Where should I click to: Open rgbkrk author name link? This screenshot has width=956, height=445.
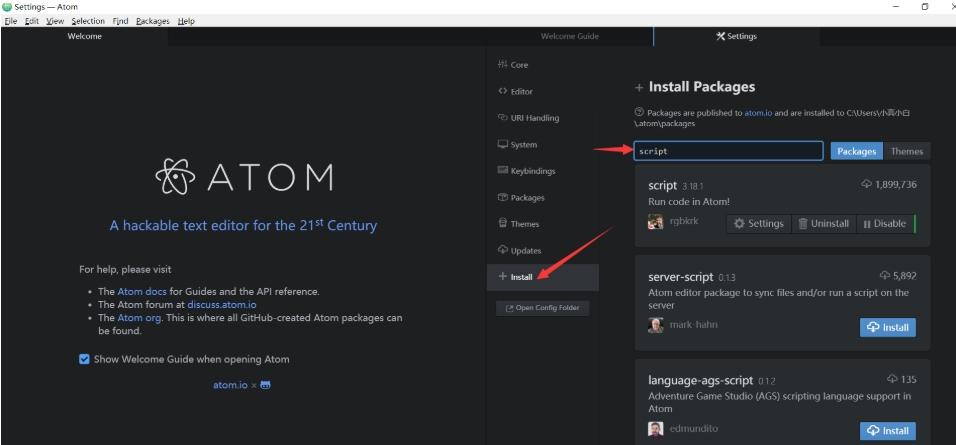tap(683, 221)
